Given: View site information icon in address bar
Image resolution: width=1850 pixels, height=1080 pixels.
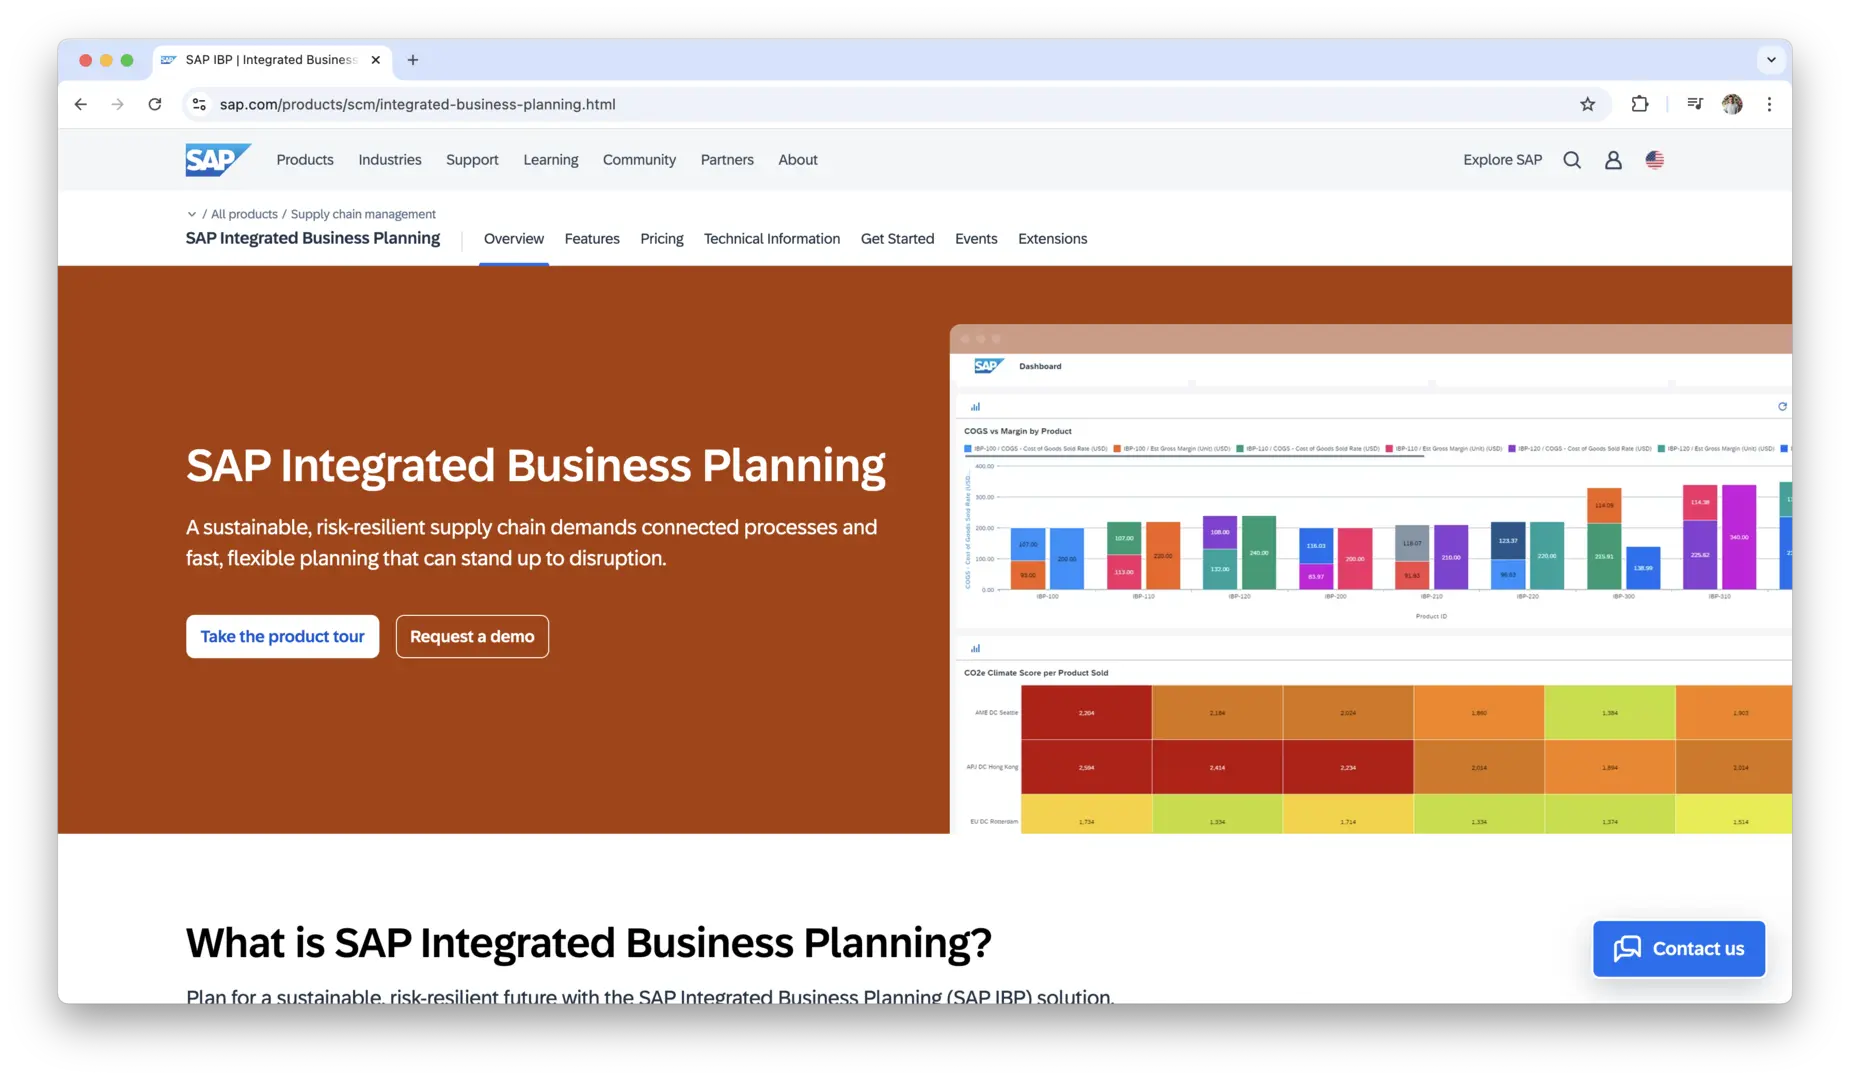Looking at the screenshot, I should (199, 104).
